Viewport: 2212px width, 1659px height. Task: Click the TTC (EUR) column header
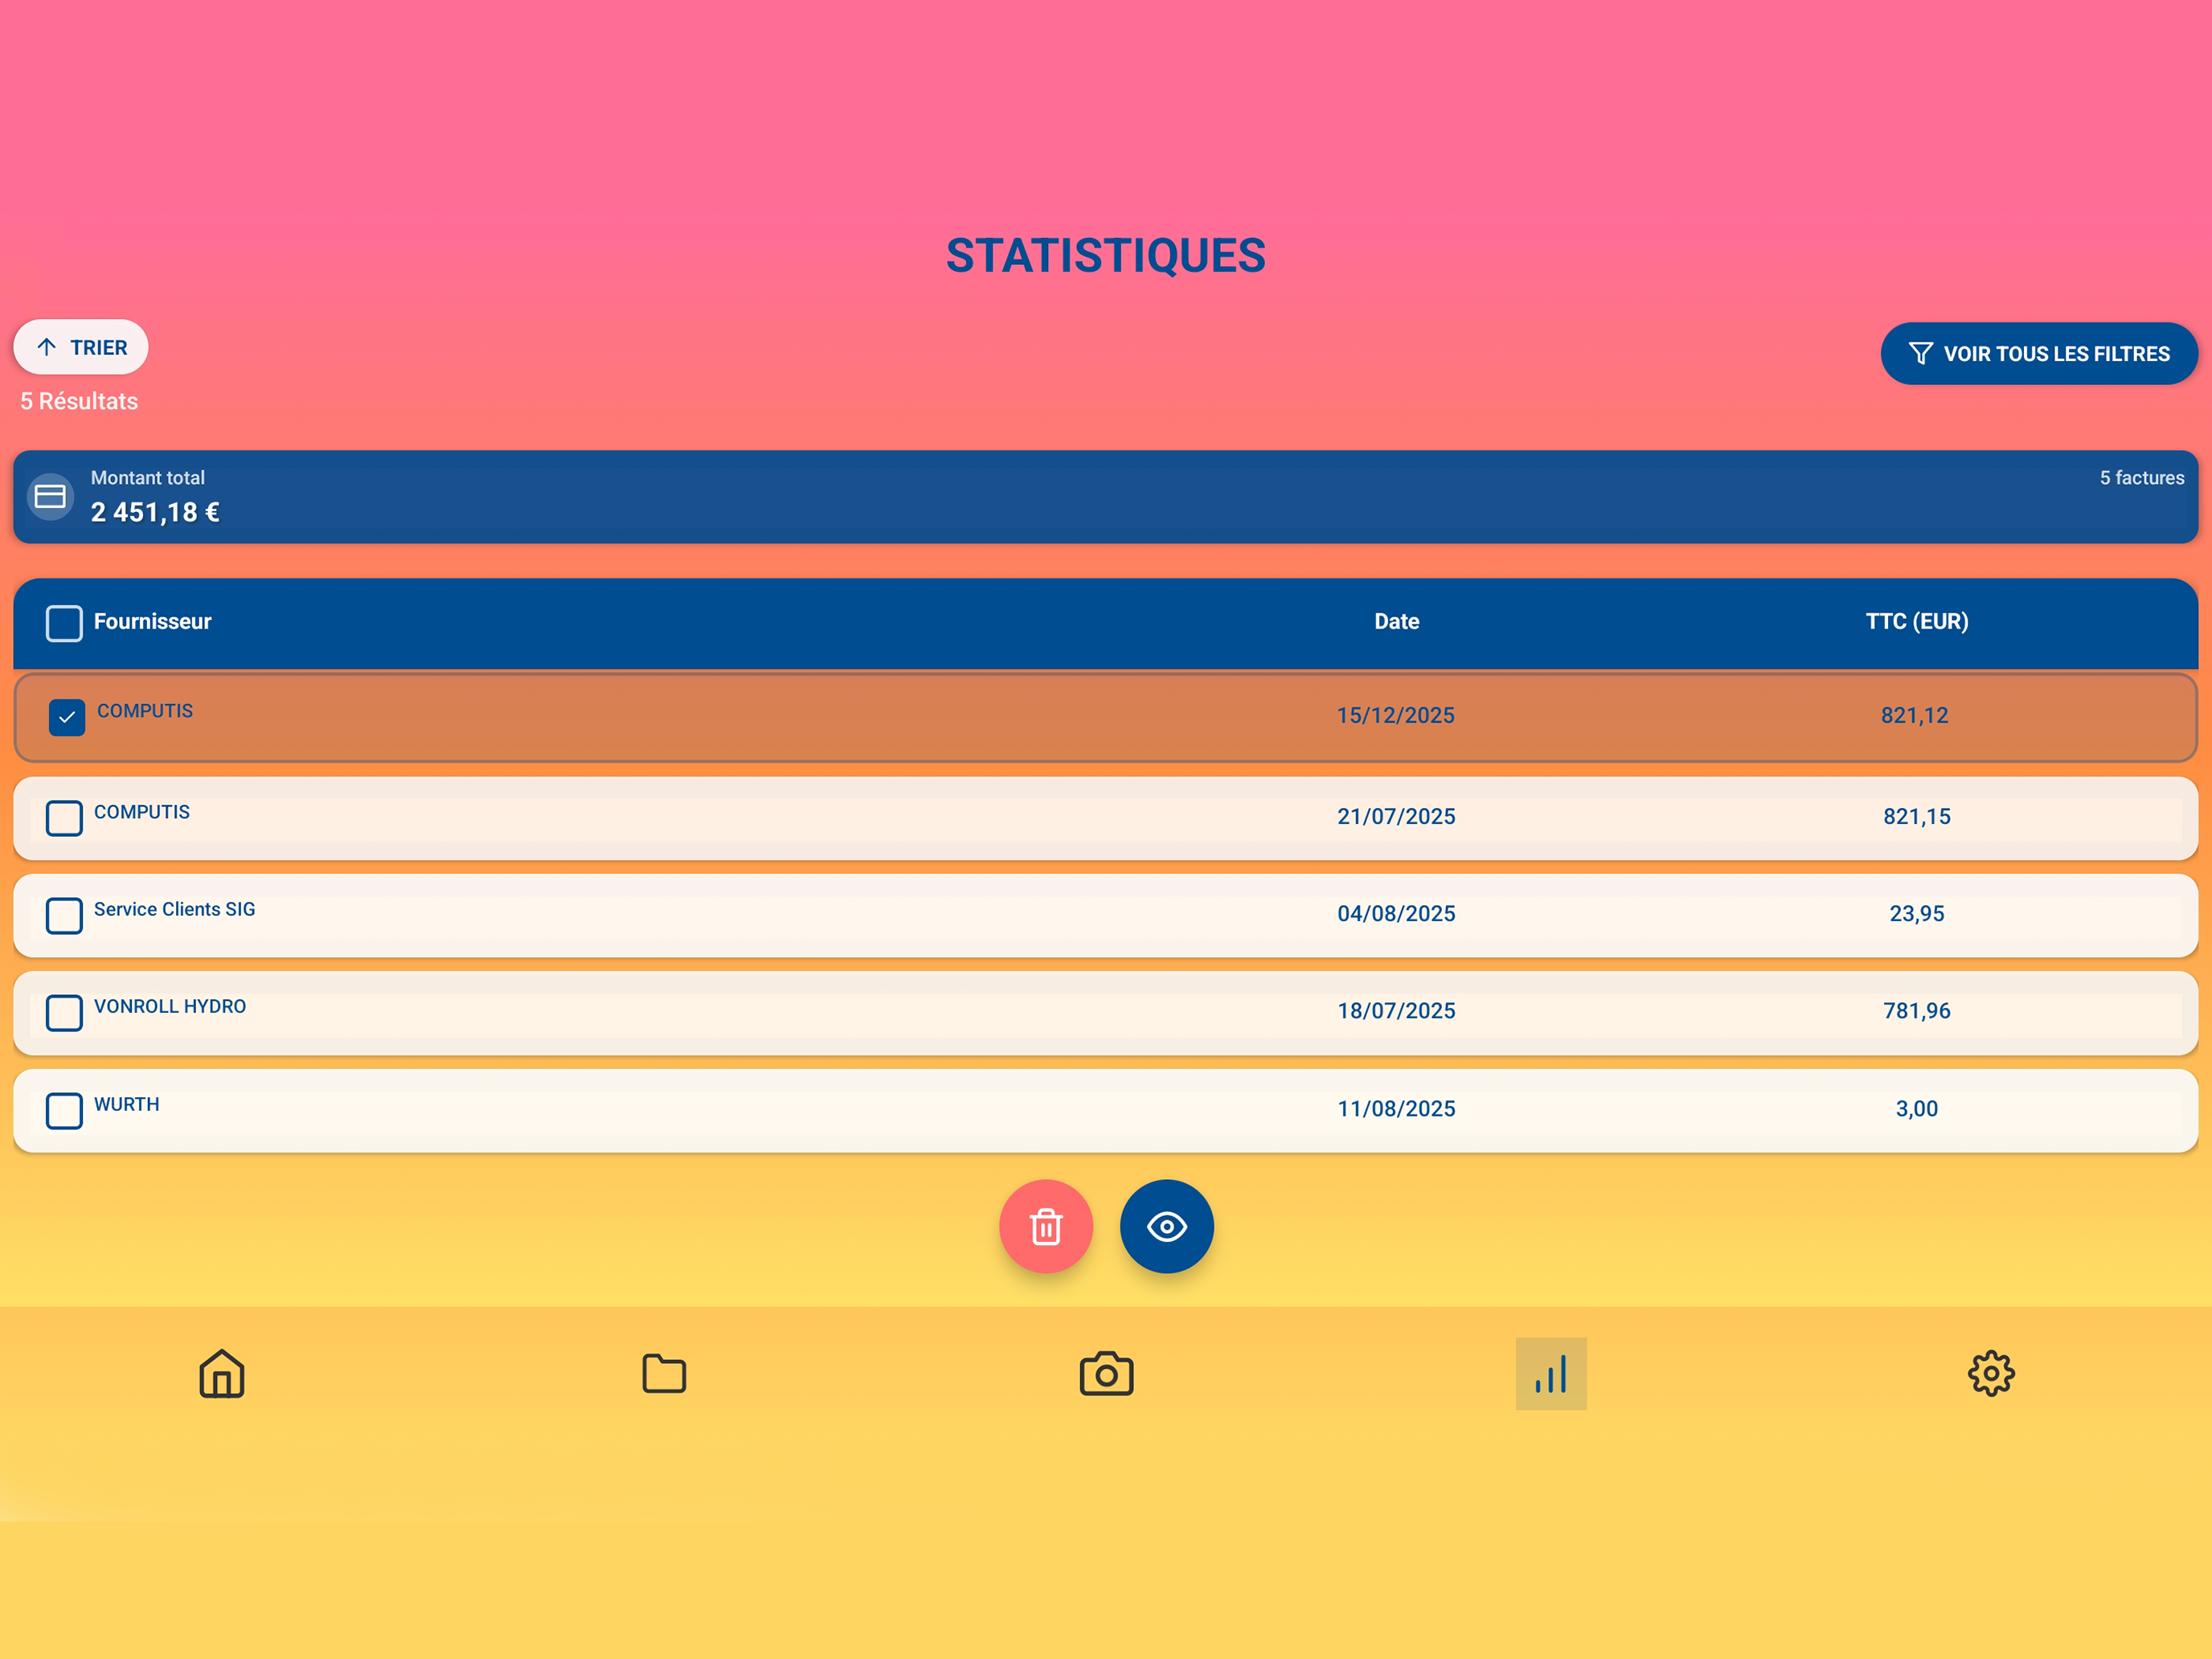[x=1917, y=621]
